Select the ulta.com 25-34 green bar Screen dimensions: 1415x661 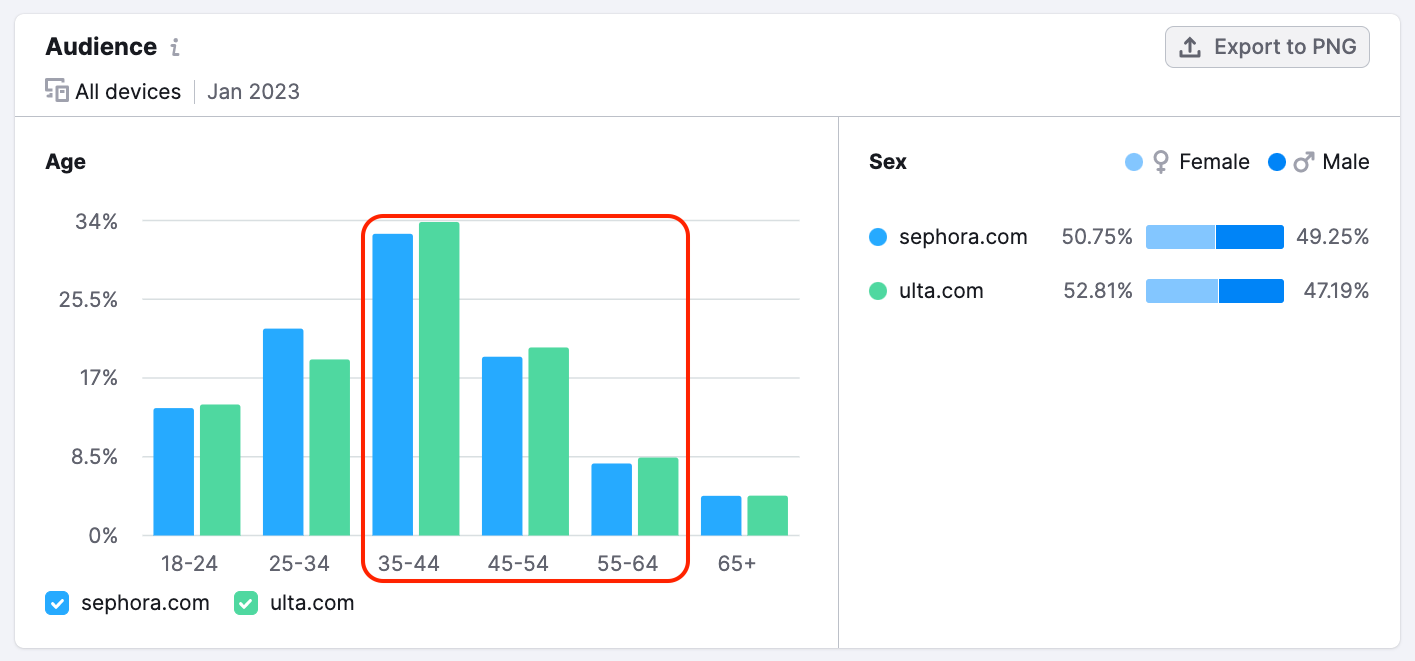[330, 447]
